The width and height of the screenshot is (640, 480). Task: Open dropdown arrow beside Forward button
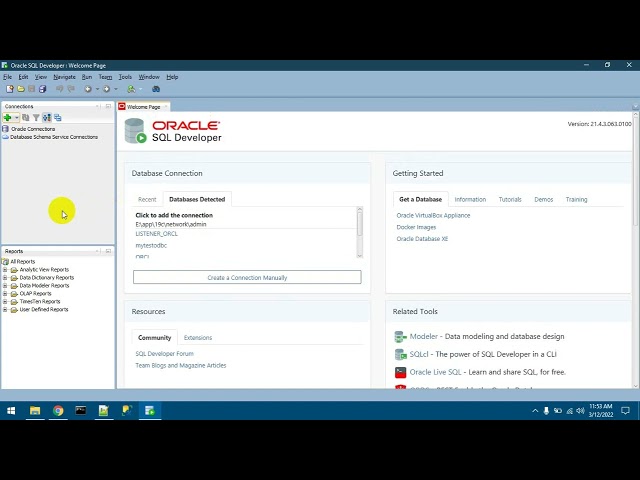pyautogui.click(x=116, y=89)
